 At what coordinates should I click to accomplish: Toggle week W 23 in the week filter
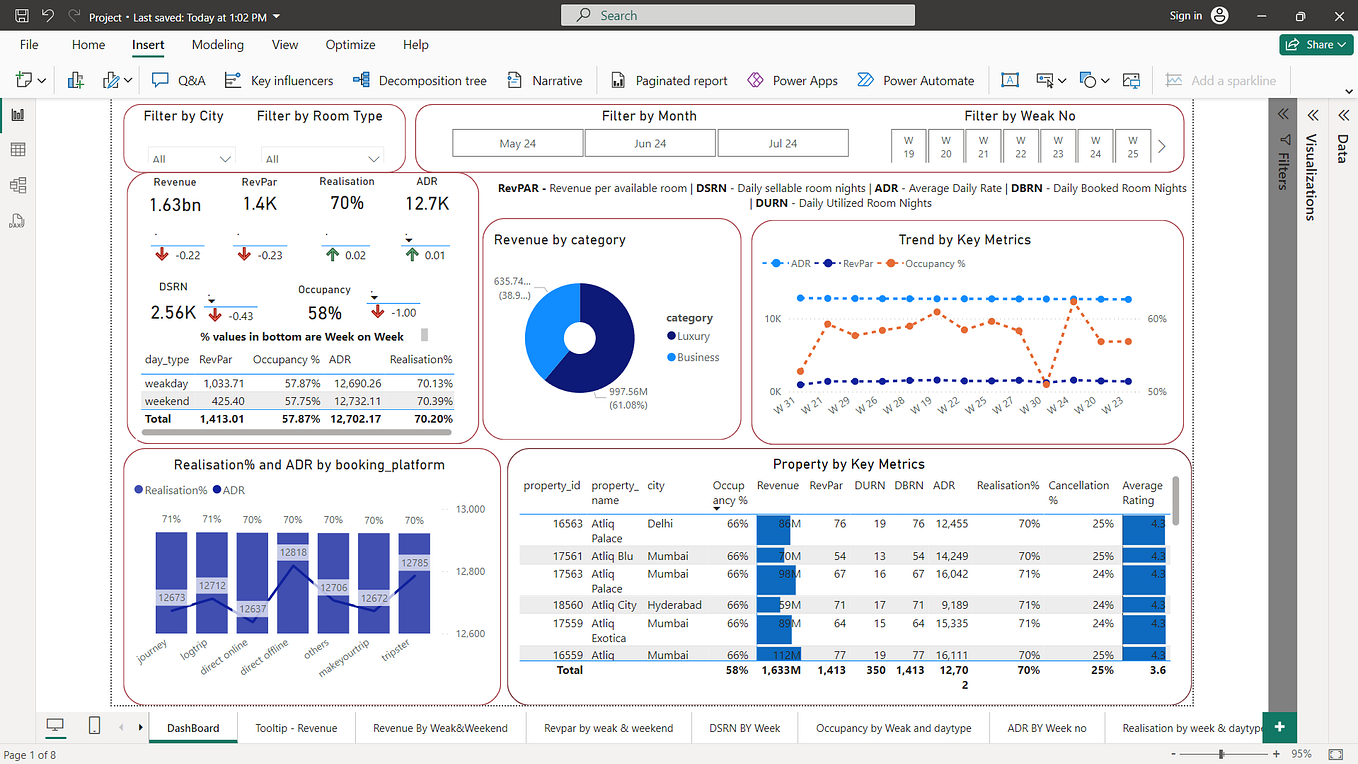(1057, 146)
